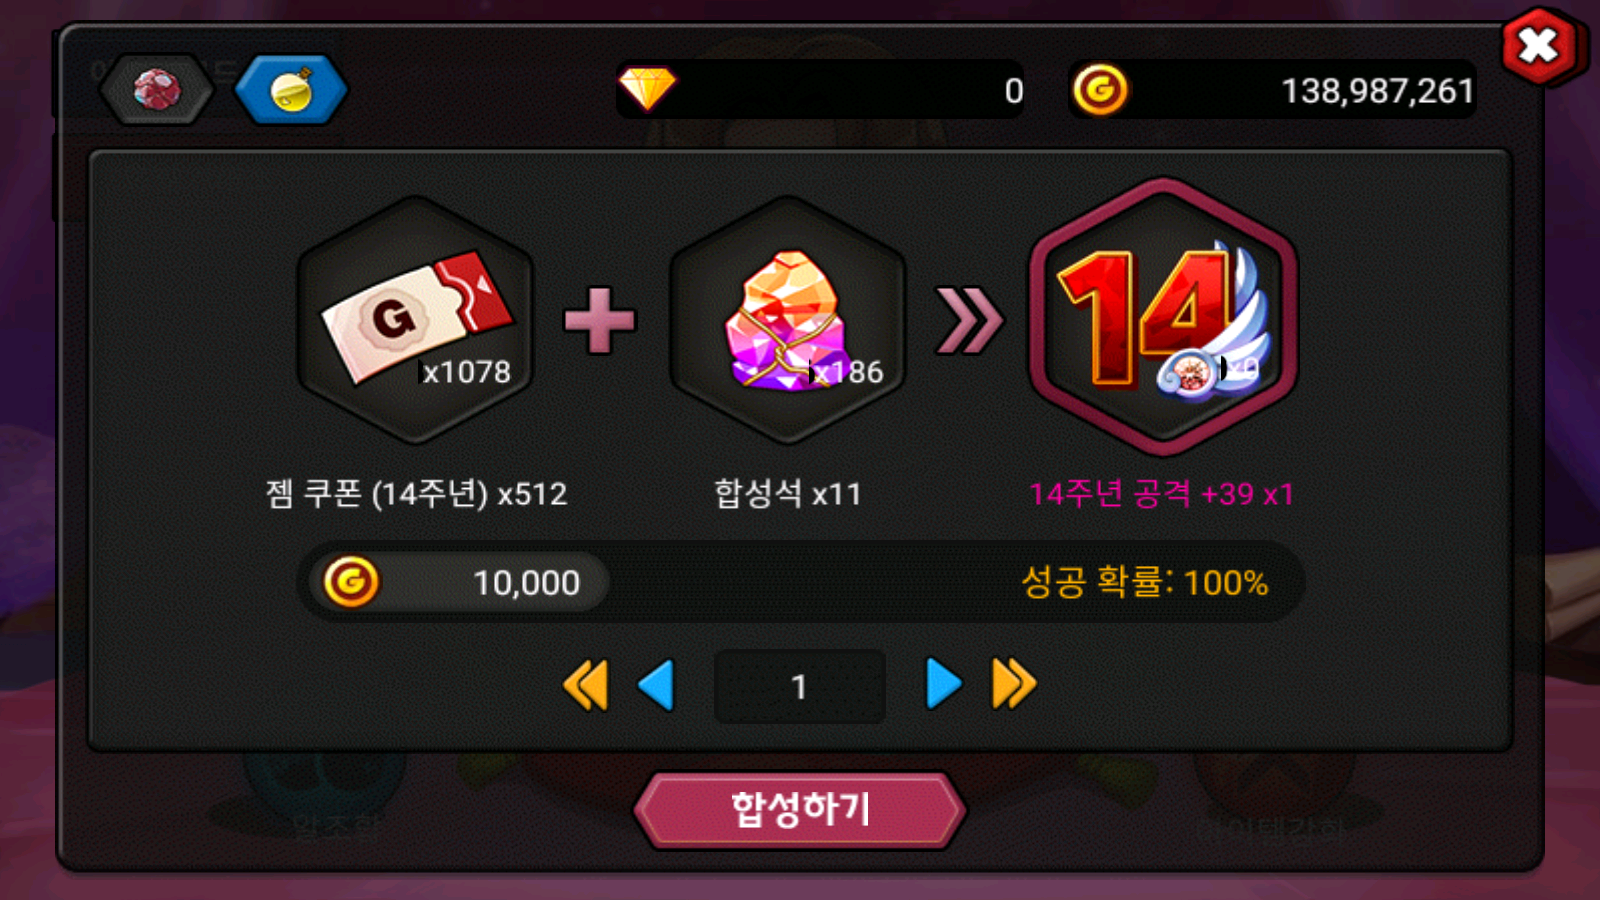
Task: Select the synthesis stone ingredient
Action: (x=788, y=320)
